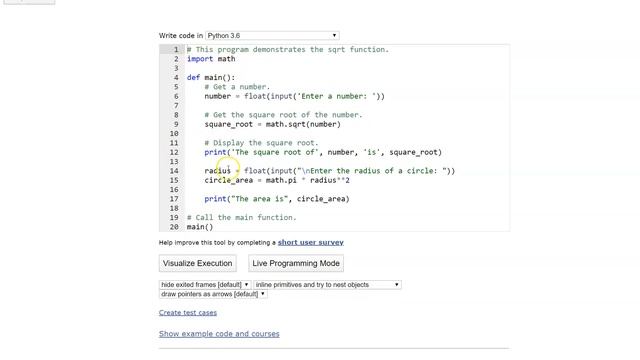
Task: Open inline primitives and nest objects dropdown
Action: [327, 284]
